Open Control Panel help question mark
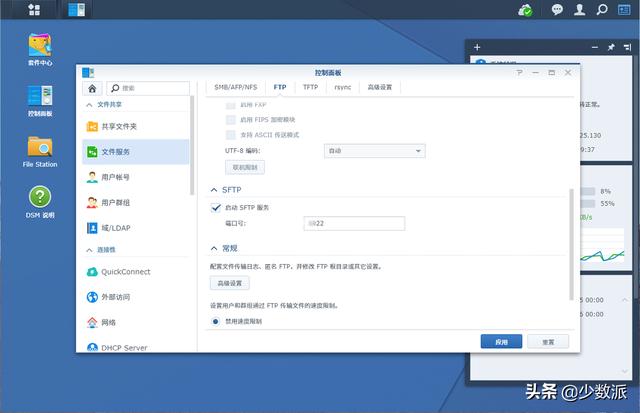This screenshot has height=413, width=640. pyautogui.click(x=520, y=73)
